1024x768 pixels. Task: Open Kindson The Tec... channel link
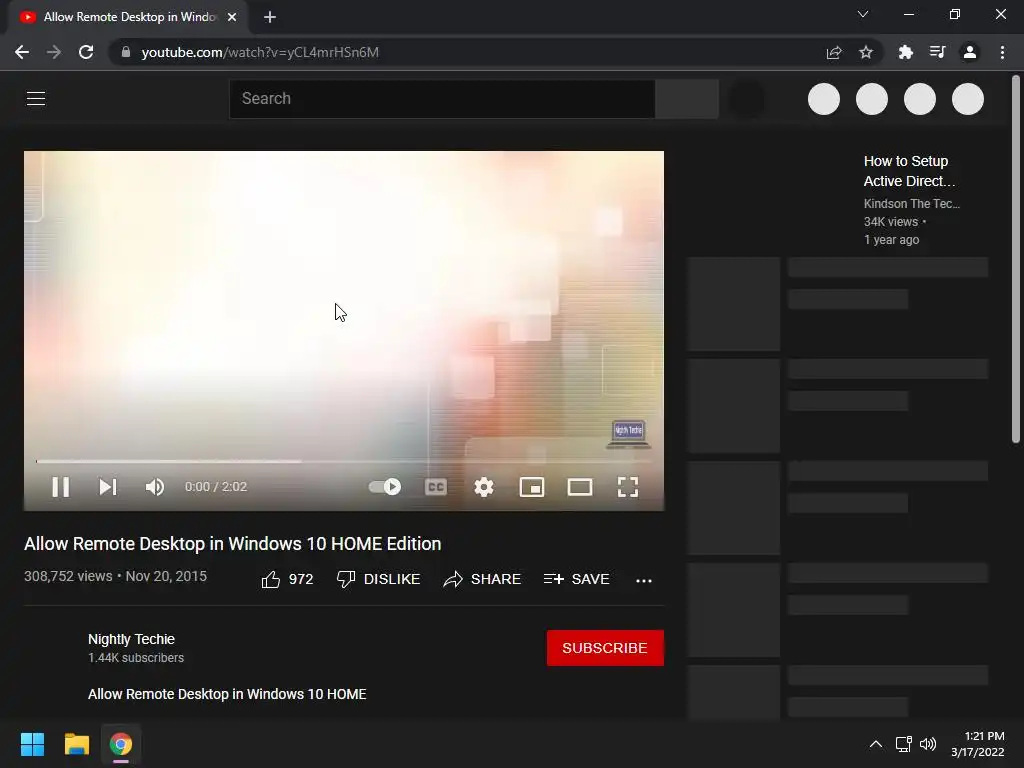(x=912, y=204)
